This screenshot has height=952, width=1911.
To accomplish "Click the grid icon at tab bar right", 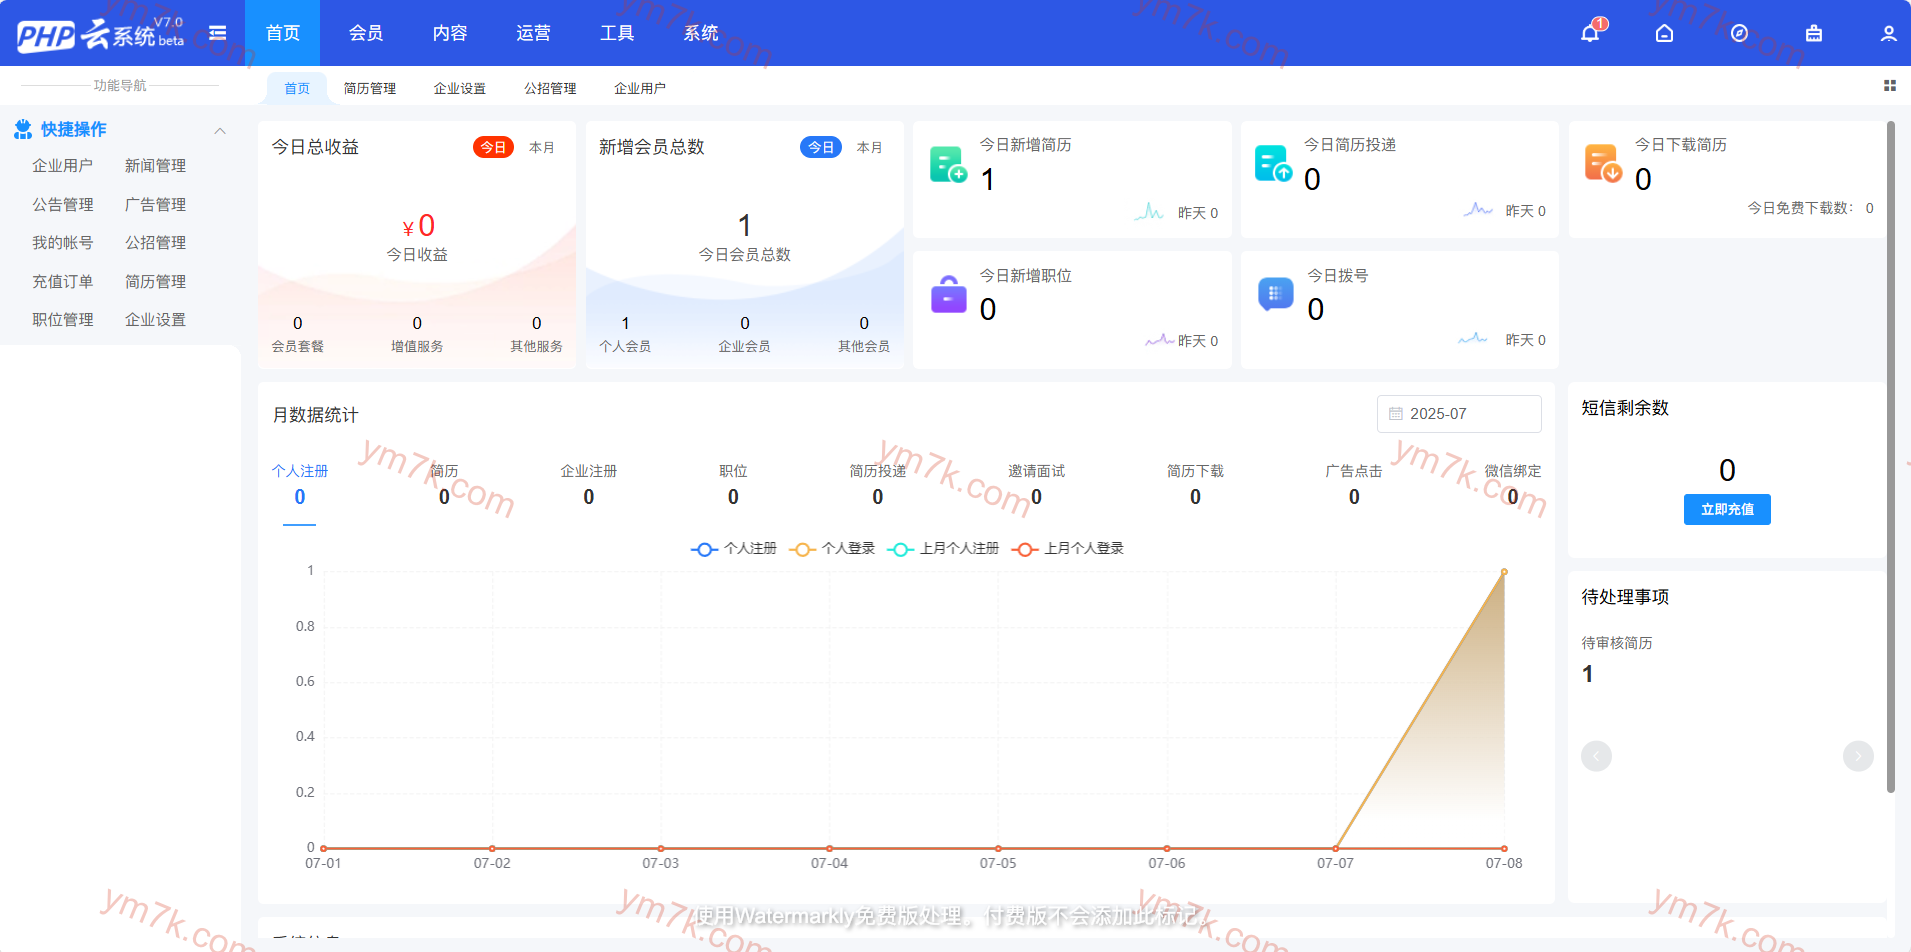I will pyautogui.click(x=1889, y=86).
